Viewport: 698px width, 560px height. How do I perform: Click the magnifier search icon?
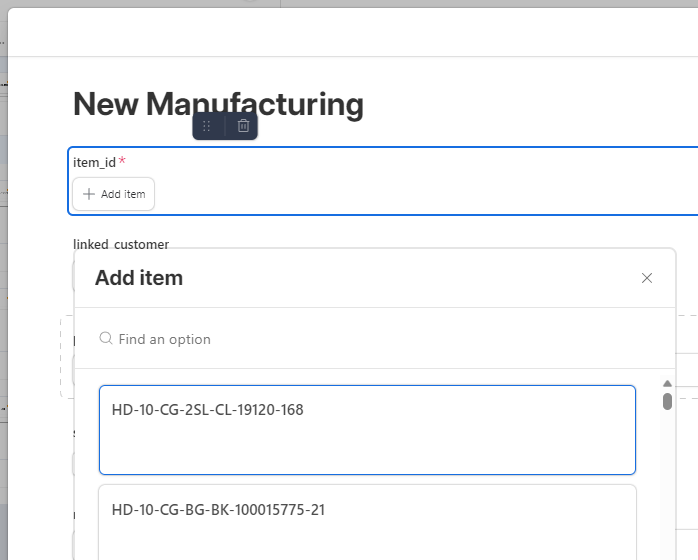point(106,338)
